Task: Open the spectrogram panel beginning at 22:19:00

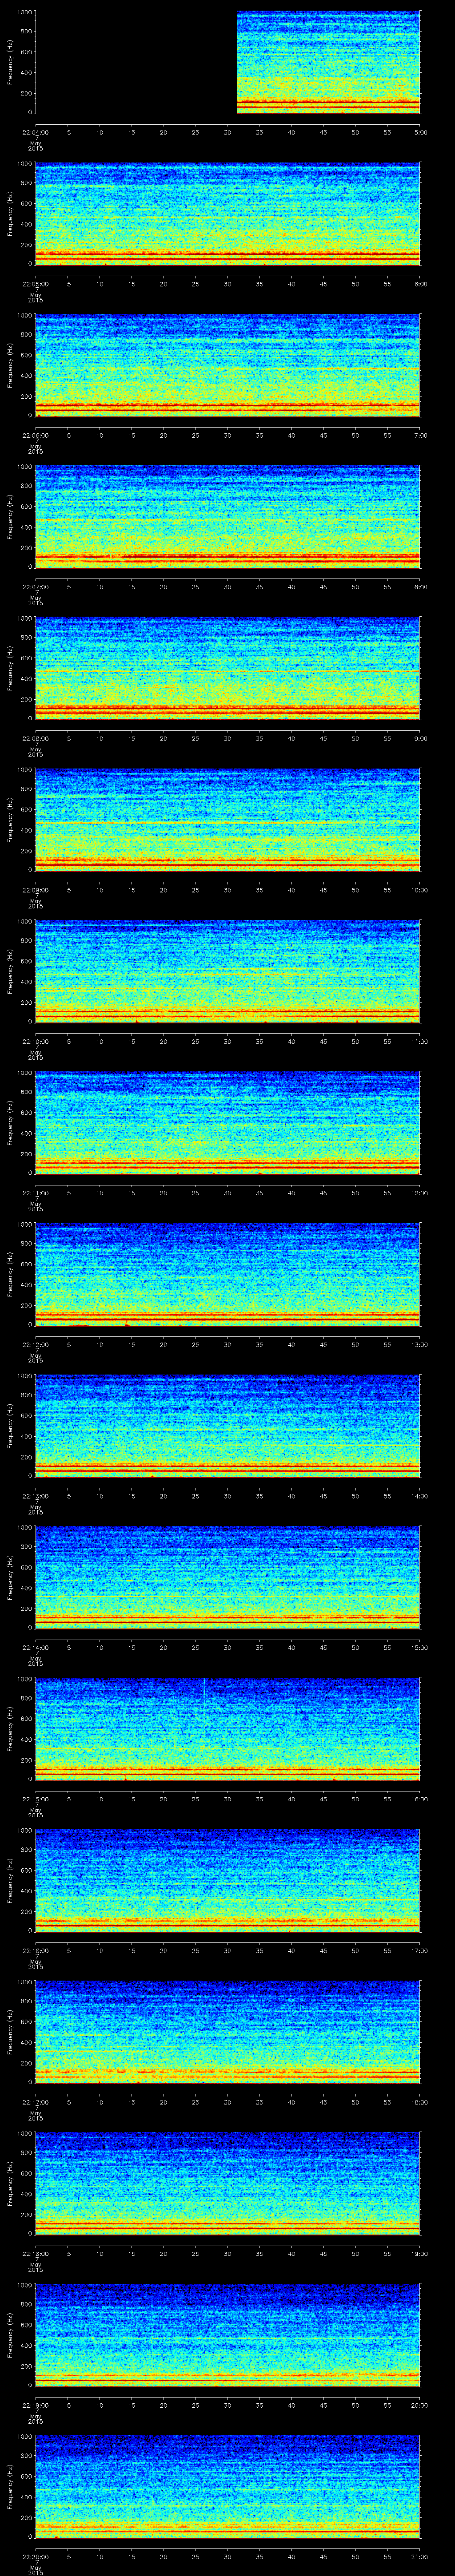Action: click(x=228, y=2334)
